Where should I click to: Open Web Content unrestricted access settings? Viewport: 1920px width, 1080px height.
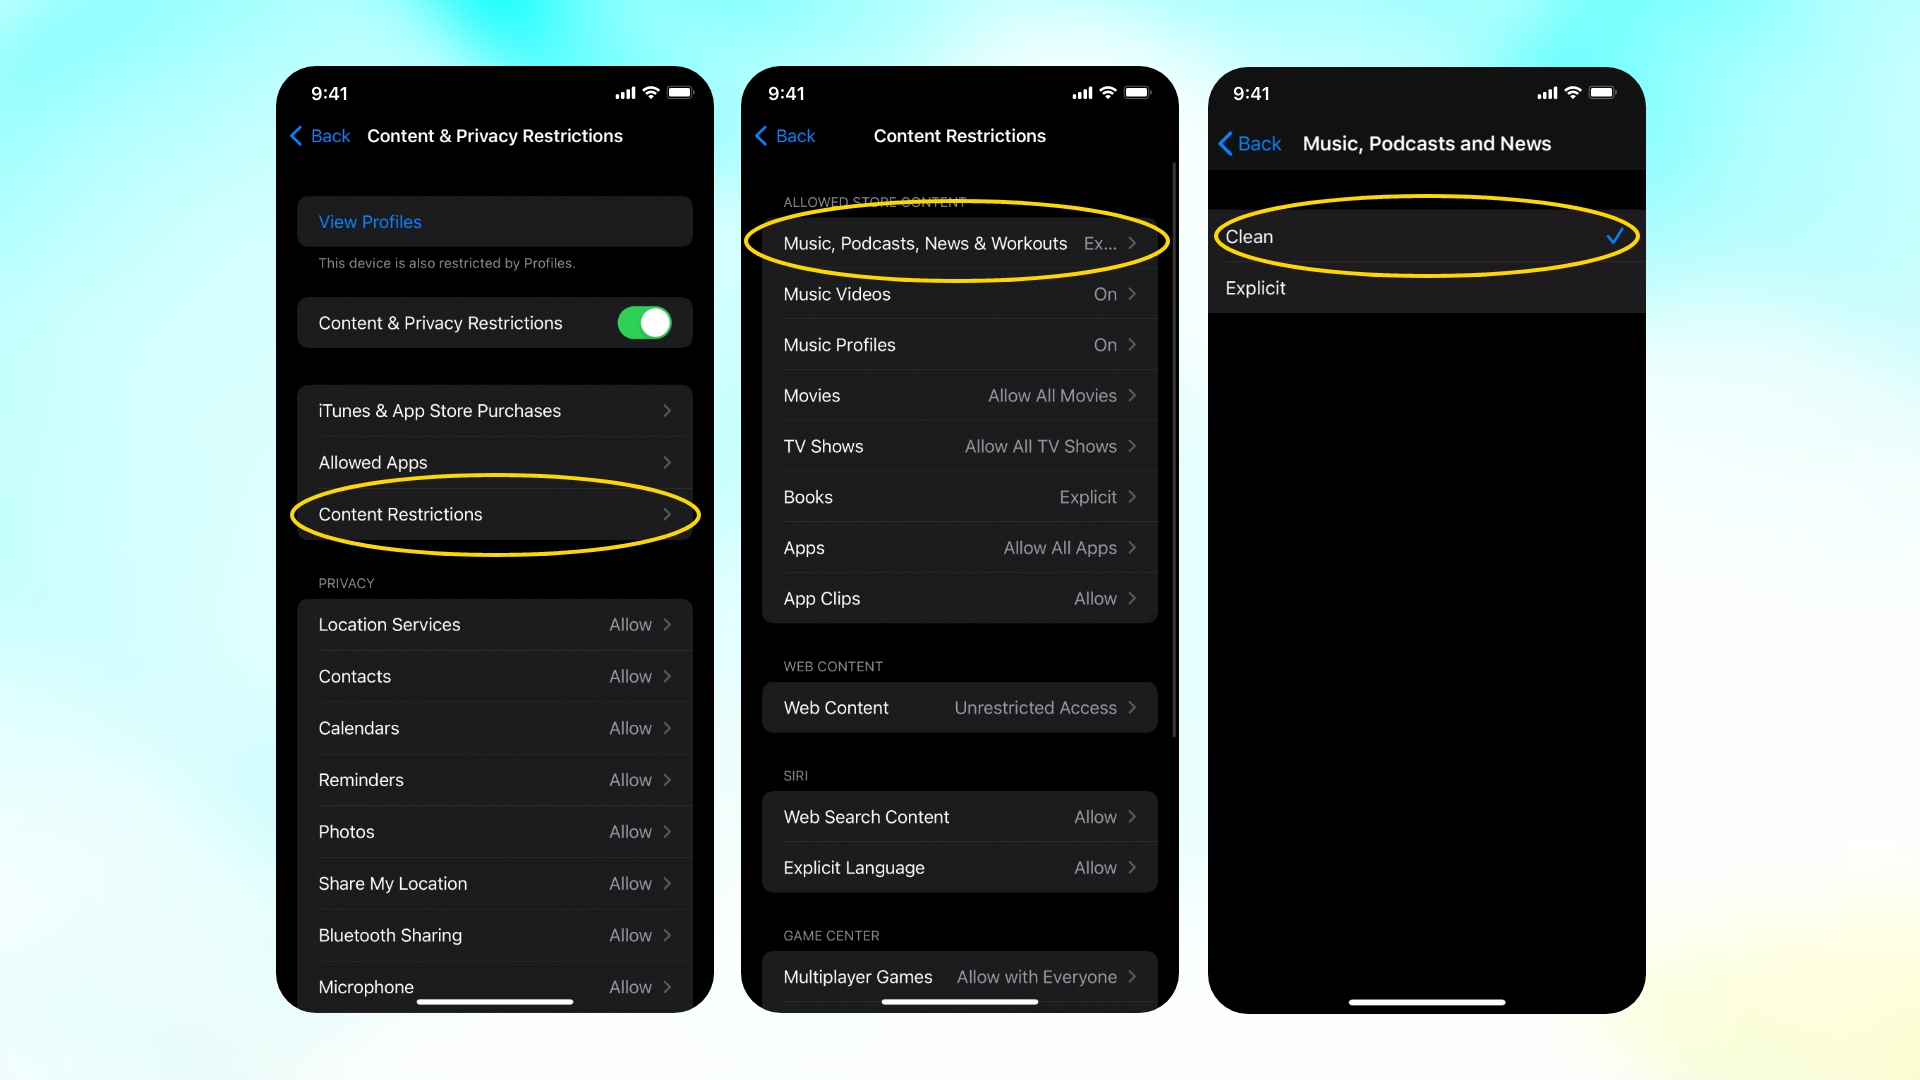point(960,707)
